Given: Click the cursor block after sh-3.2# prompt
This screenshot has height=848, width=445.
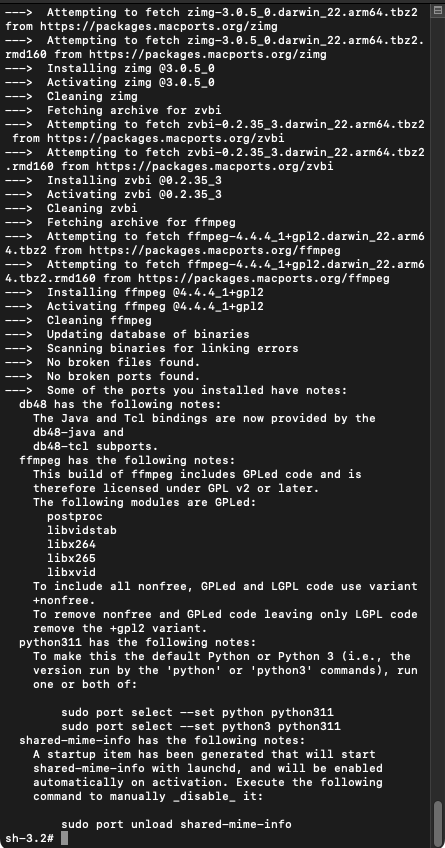Looking at the screenshot, I should pos(64,838).
